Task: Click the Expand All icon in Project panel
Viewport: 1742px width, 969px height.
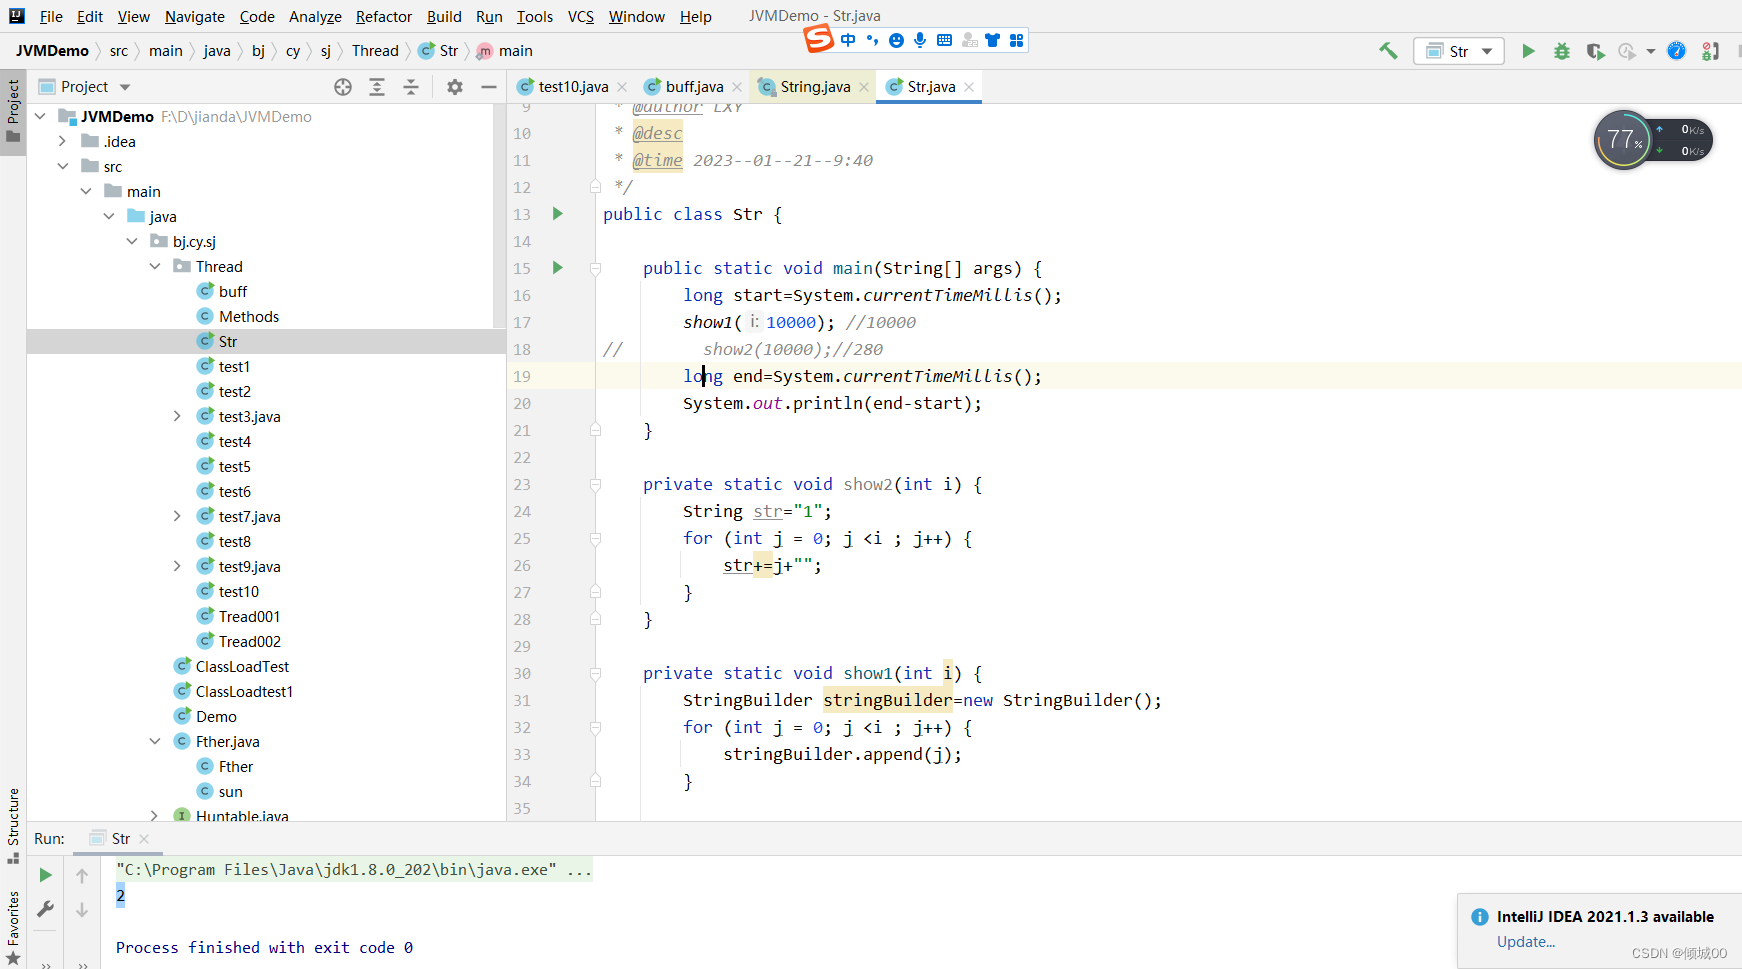Action: (x=377, y=87)
